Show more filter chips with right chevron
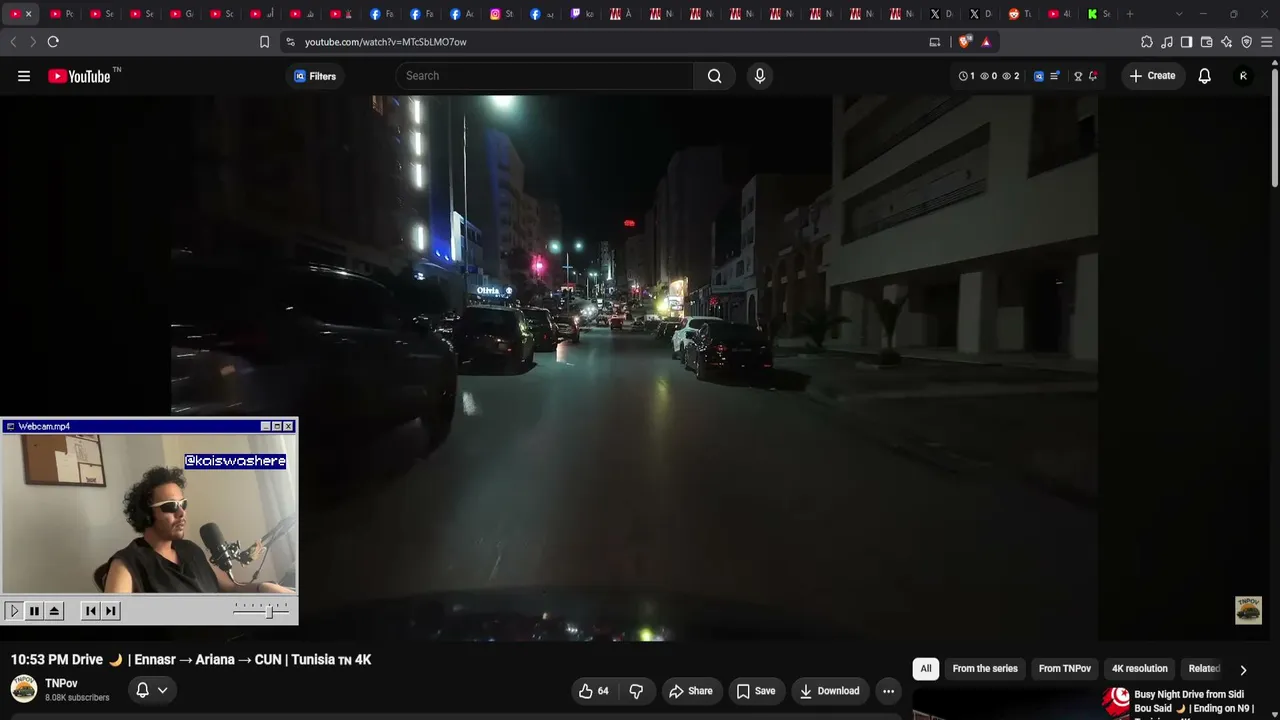Viewport: 1280px width, 720px height. 1243,670
